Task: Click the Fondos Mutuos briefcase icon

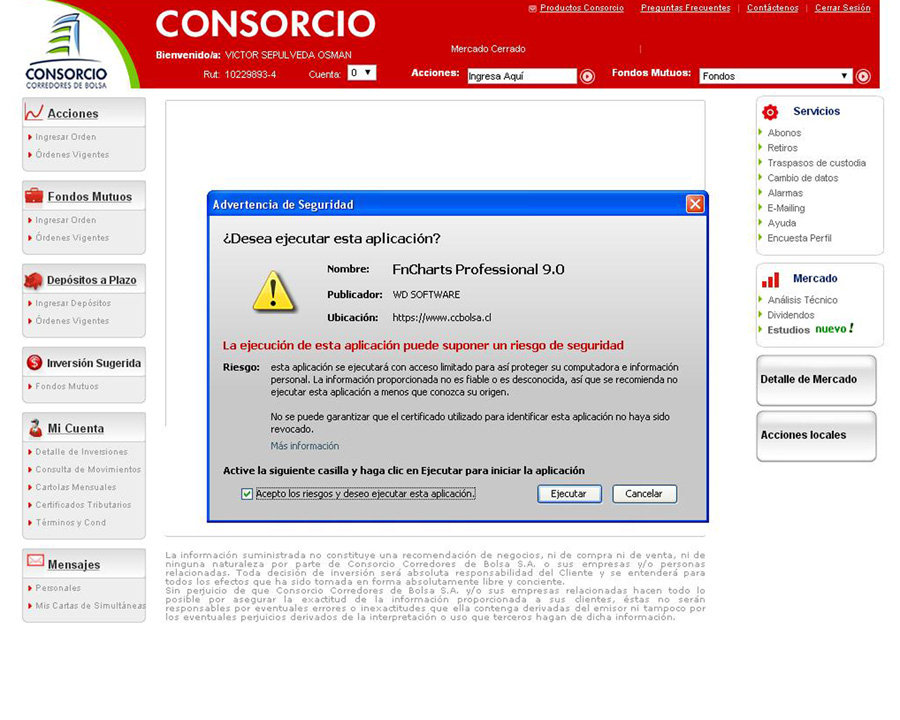Action: pyautogui.click(x=34, y=196)
